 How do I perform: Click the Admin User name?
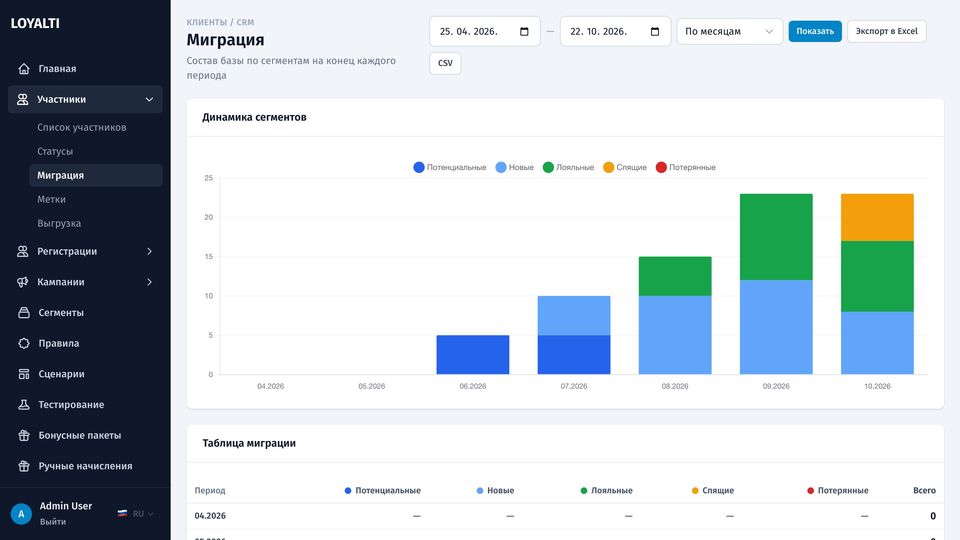[x=66, y=506]
